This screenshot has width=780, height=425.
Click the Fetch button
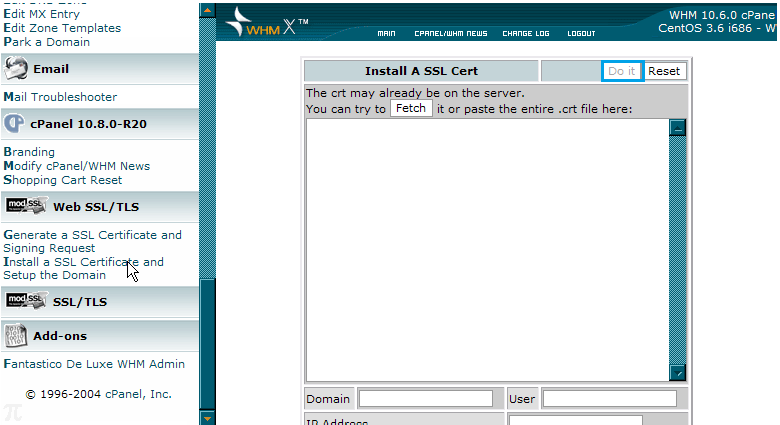411,108
